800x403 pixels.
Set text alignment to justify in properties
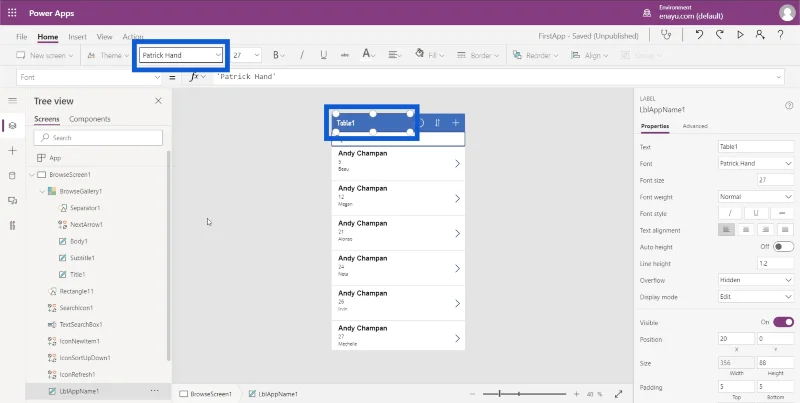point(785,230)
